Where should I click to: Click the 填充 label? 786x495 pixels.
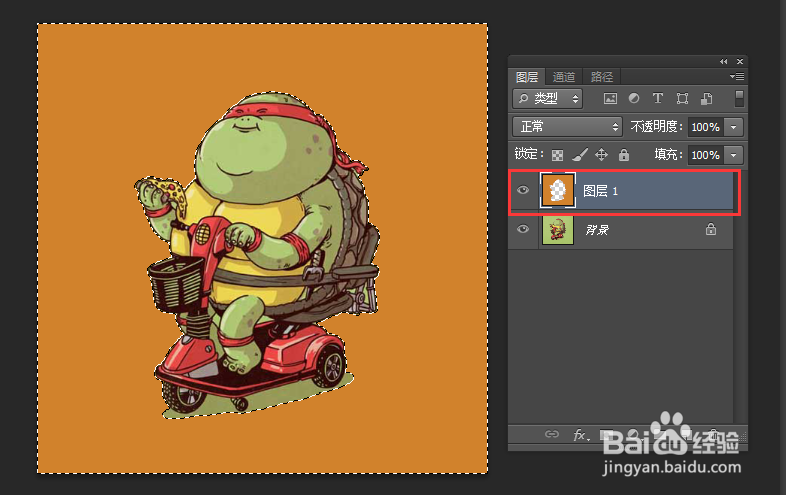point(669,154)
